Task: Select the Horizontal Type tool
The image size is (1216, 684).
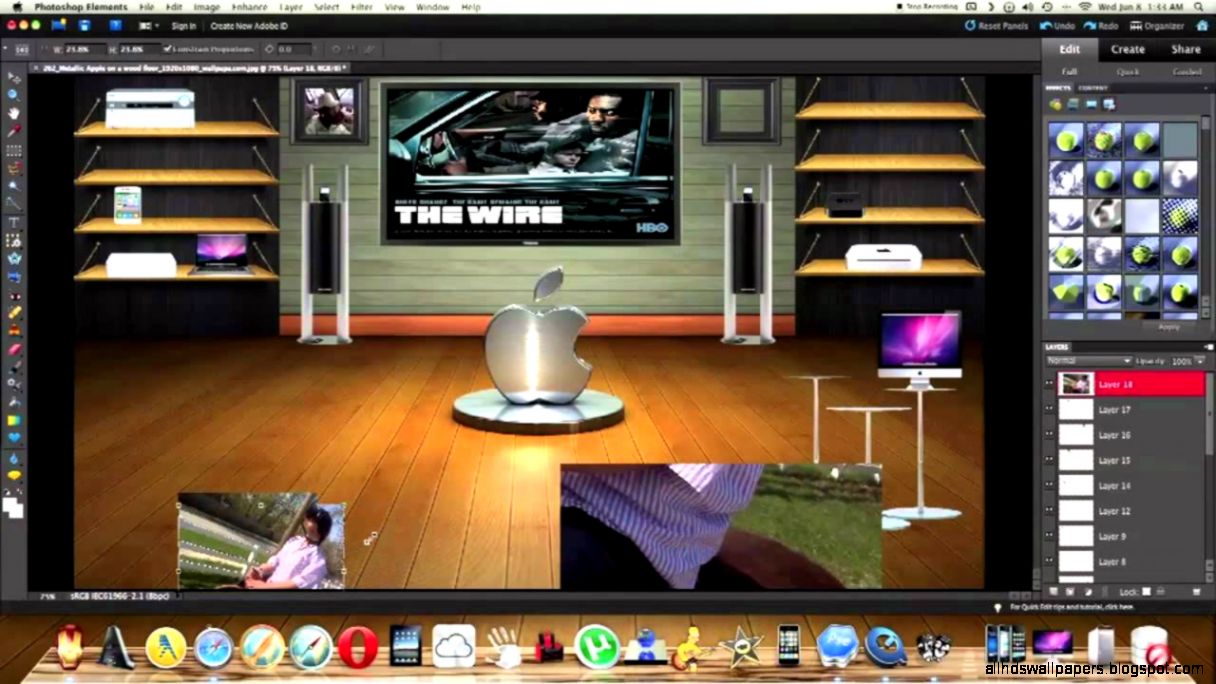Action: [14, 222]
